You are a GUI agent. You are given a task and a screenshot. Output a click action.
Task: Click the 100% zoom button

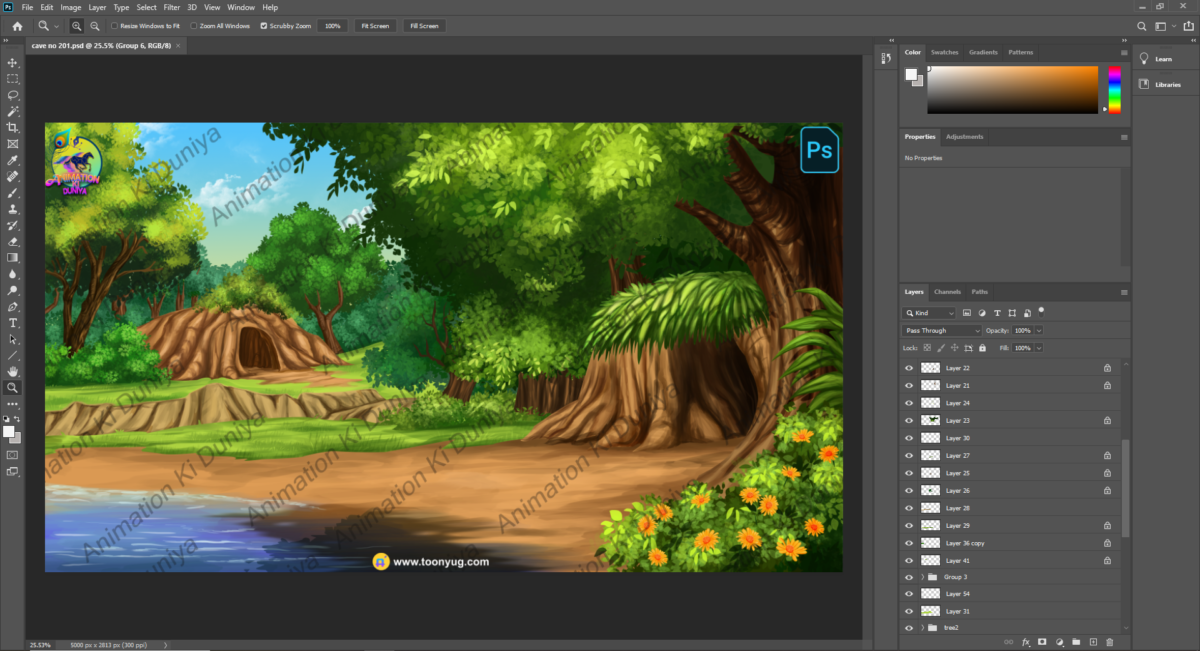333,25
